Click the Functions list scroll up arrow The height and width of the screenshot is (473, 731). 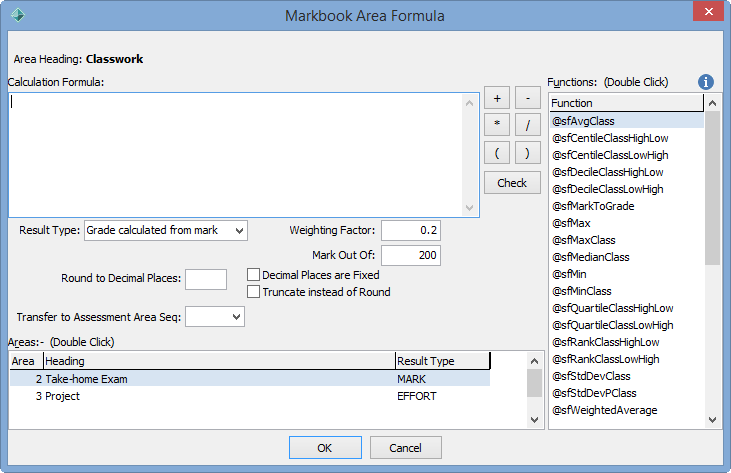point(712,103)
